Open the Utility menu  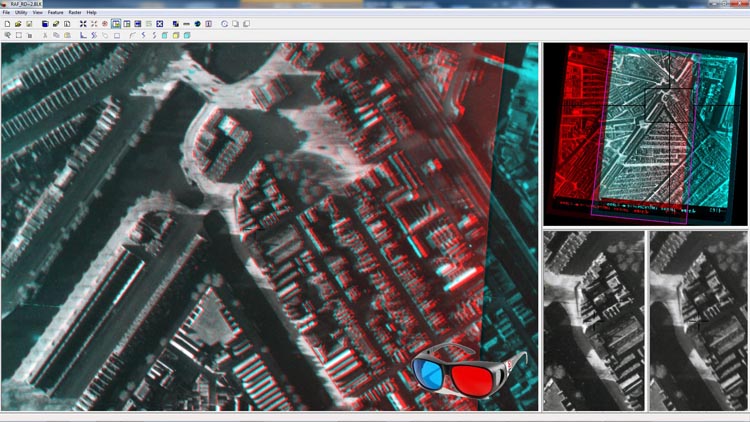point(21,12)
